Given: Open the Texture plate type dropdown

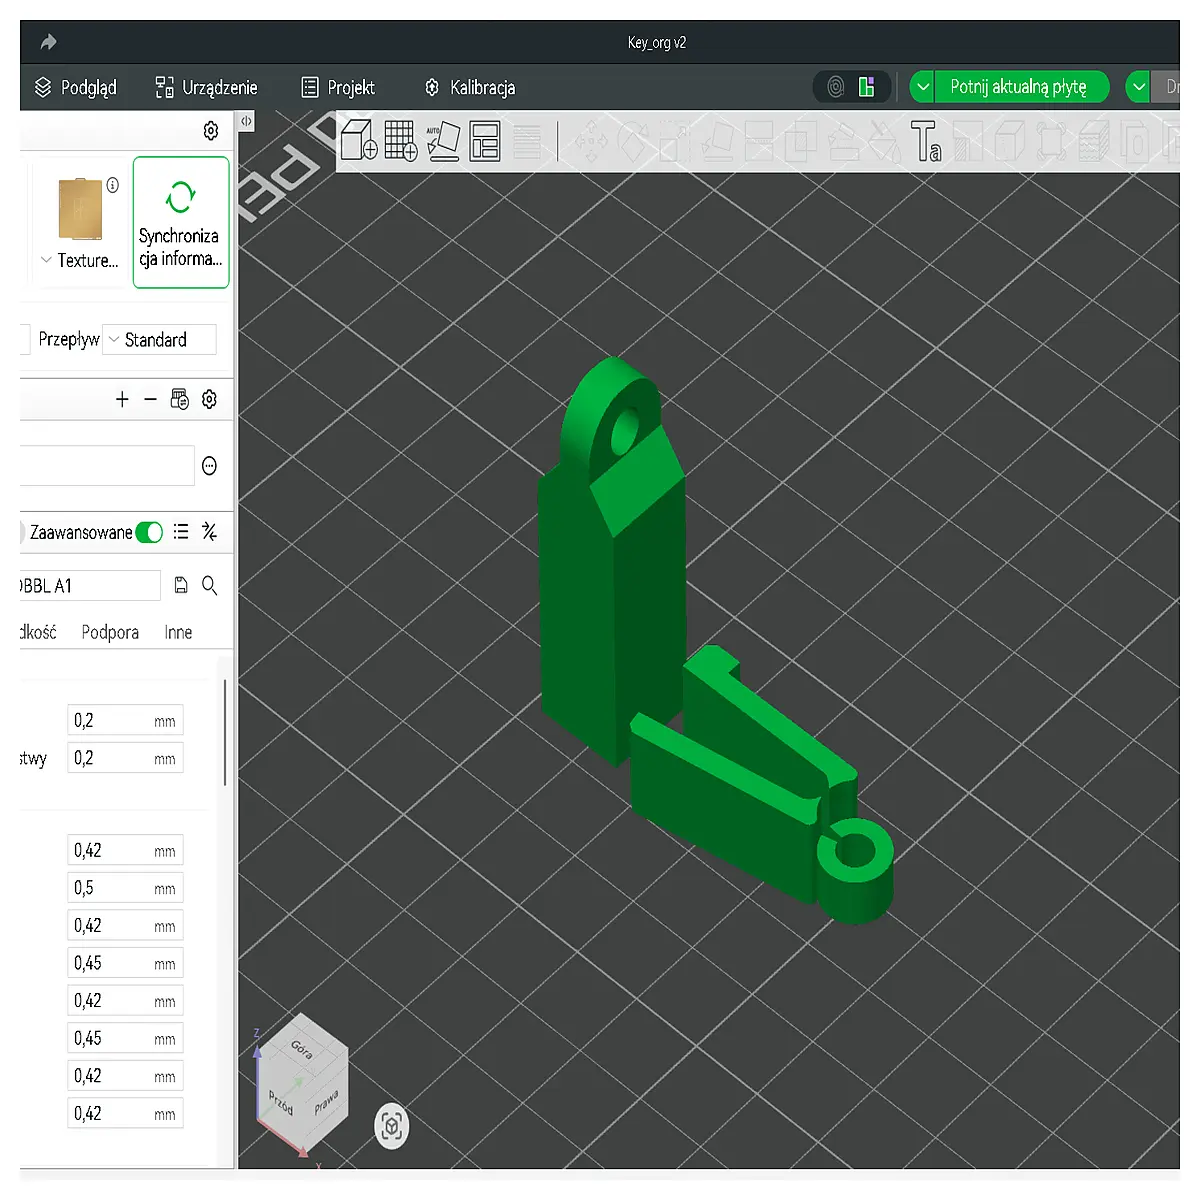Looking at the screenshot, I should [x=79, y=260].
